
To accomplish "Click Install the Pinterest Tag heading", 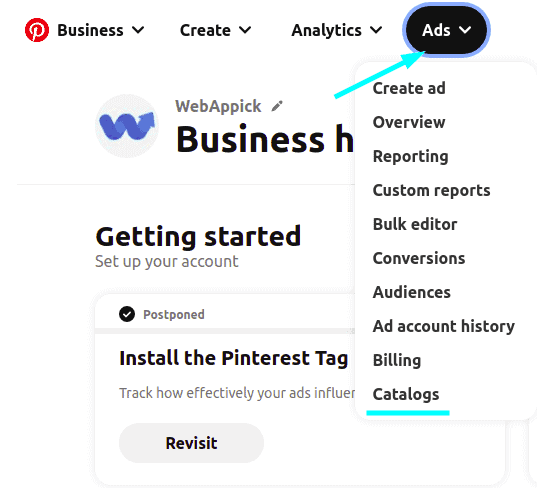I will click(234, 358).
